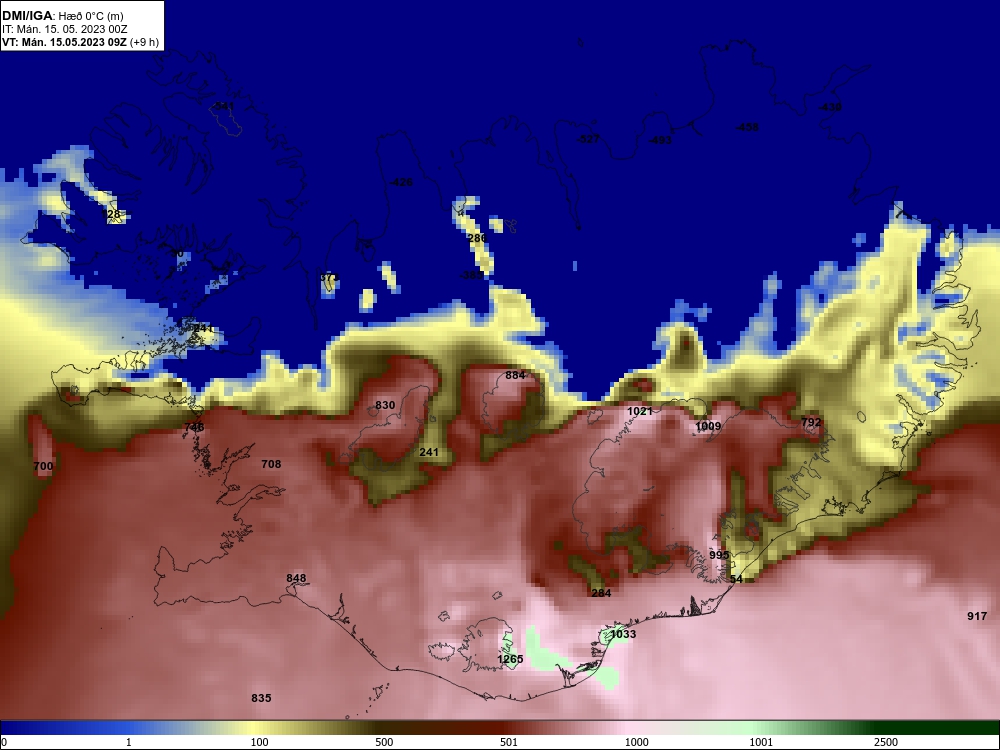The image size is (1000, 750).
Task: Click the map value 284
Action: 601,593
